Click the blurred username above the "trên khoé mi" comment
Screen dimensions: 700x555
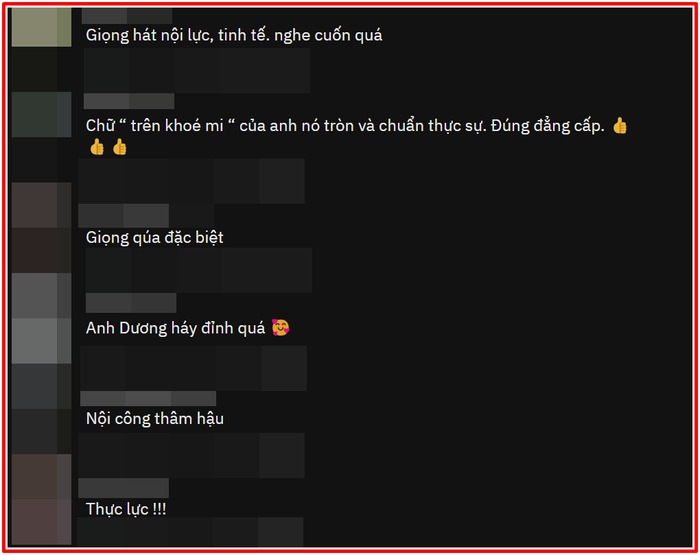click(x=129, y=101)
